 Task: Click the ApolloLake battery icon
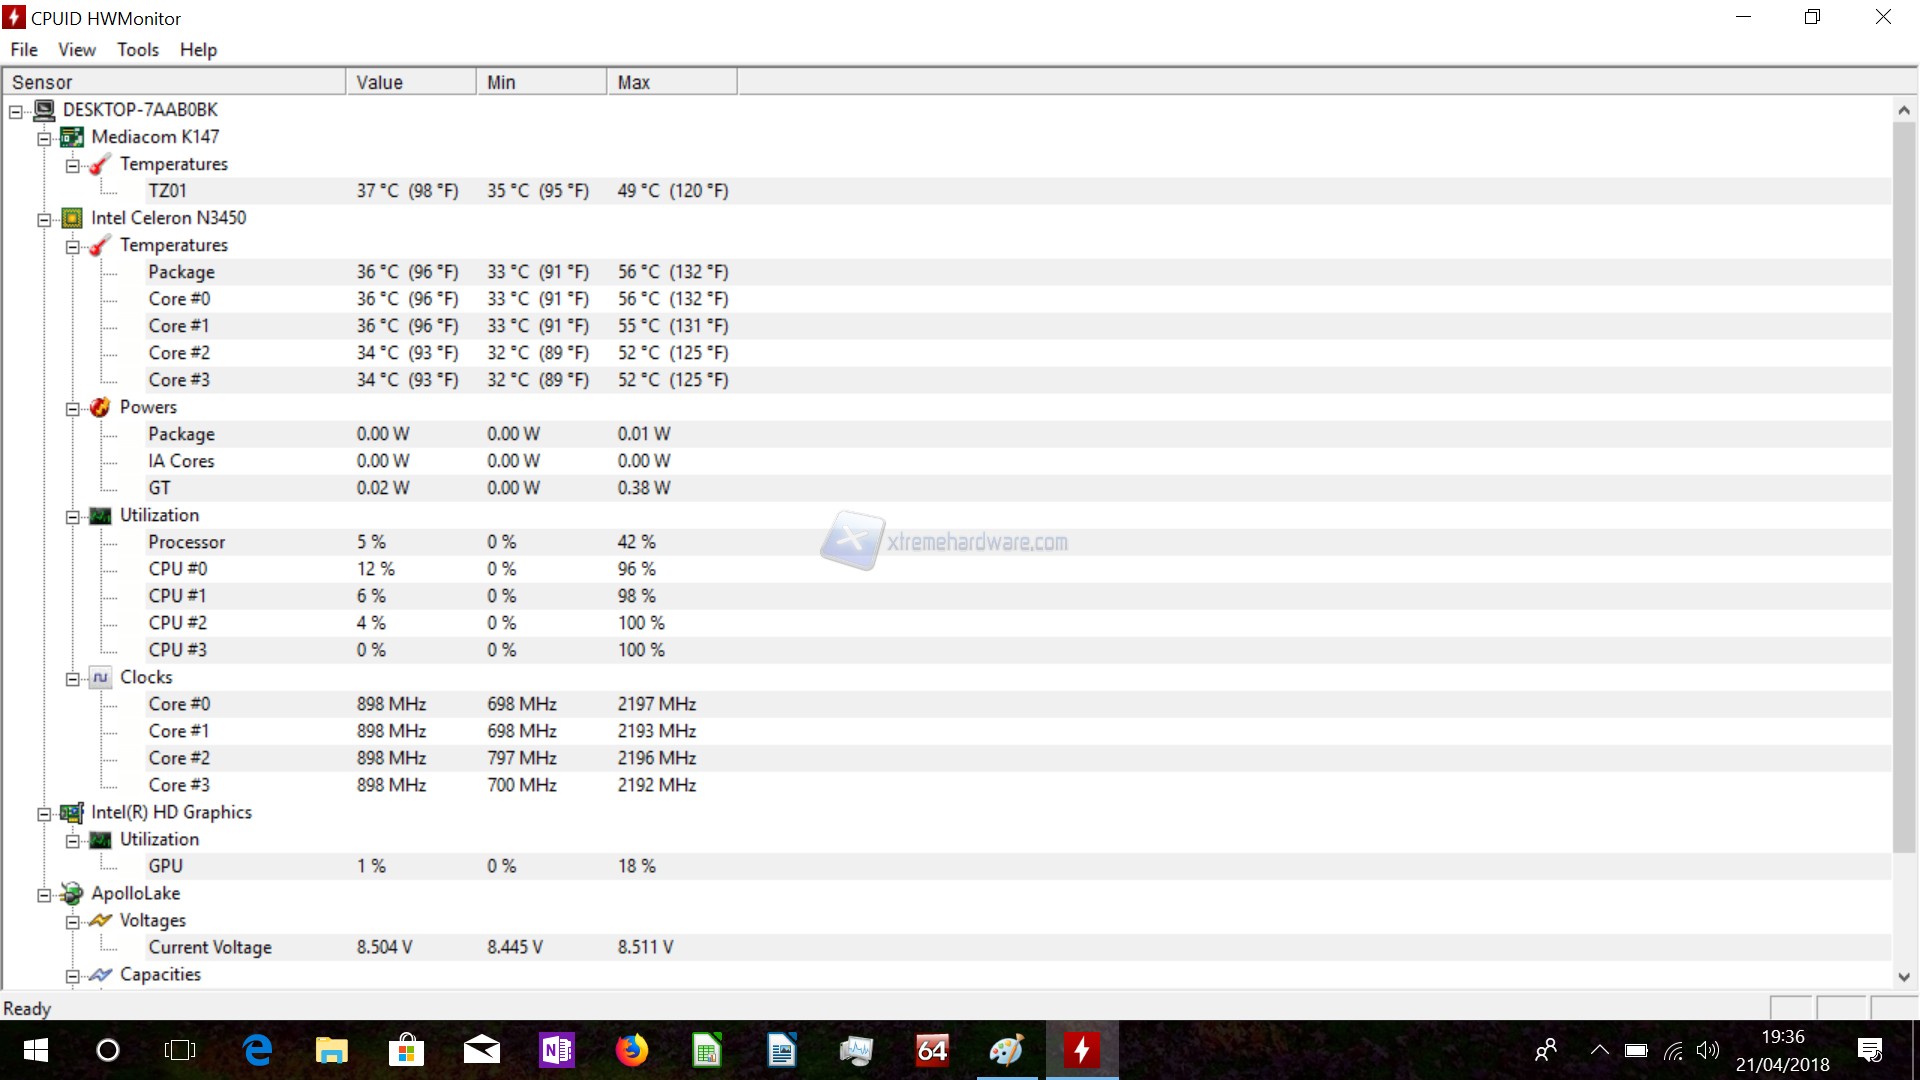(x=71, y=893)
